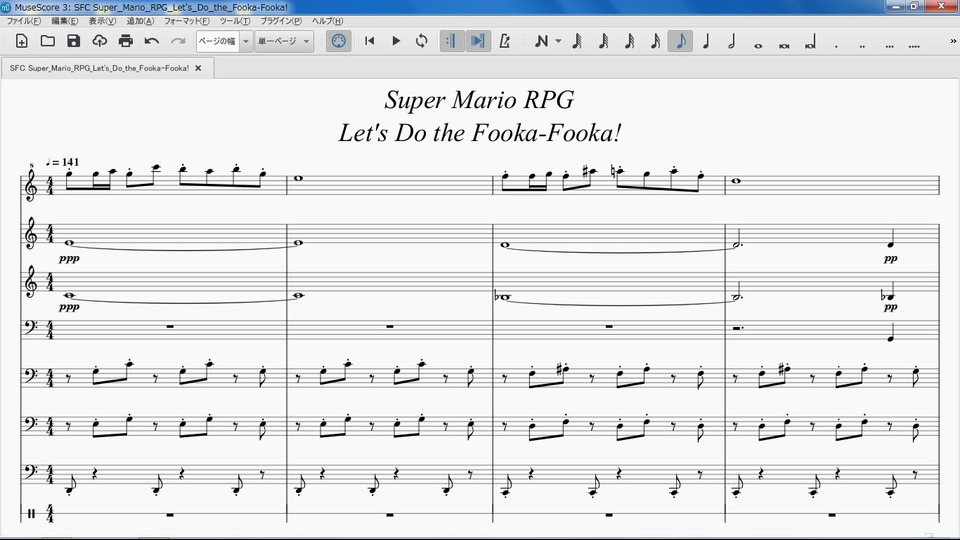The width and height of the screenshot is (960, 540).
Task: Add a quadruple augmentation dot
Action: [914, 45]
